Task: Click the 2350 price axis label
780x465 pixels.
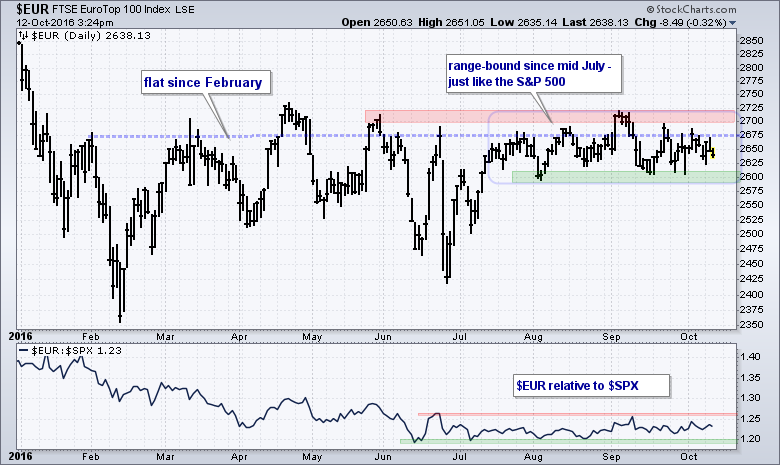Action: click(x=751, y=325)
